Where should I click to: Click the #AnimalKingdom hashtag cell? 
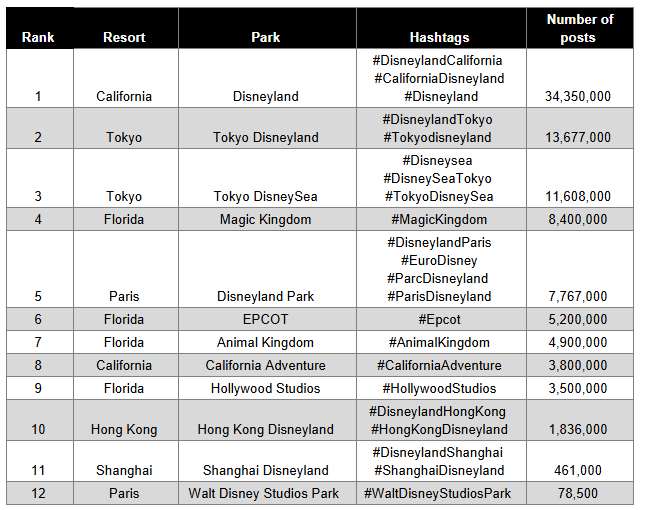(x=441, y=342)
